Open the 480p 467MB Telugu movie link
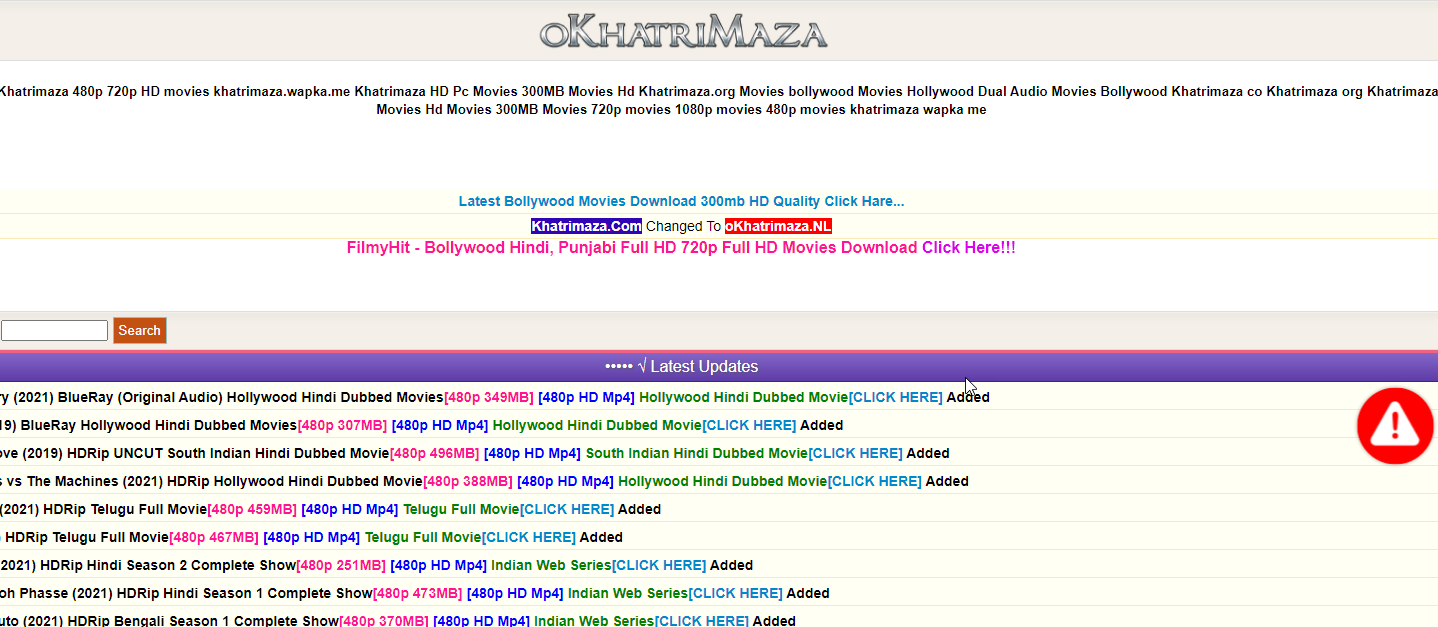The height and width of the screenshot is (627, 1438). tap(214, 537)
